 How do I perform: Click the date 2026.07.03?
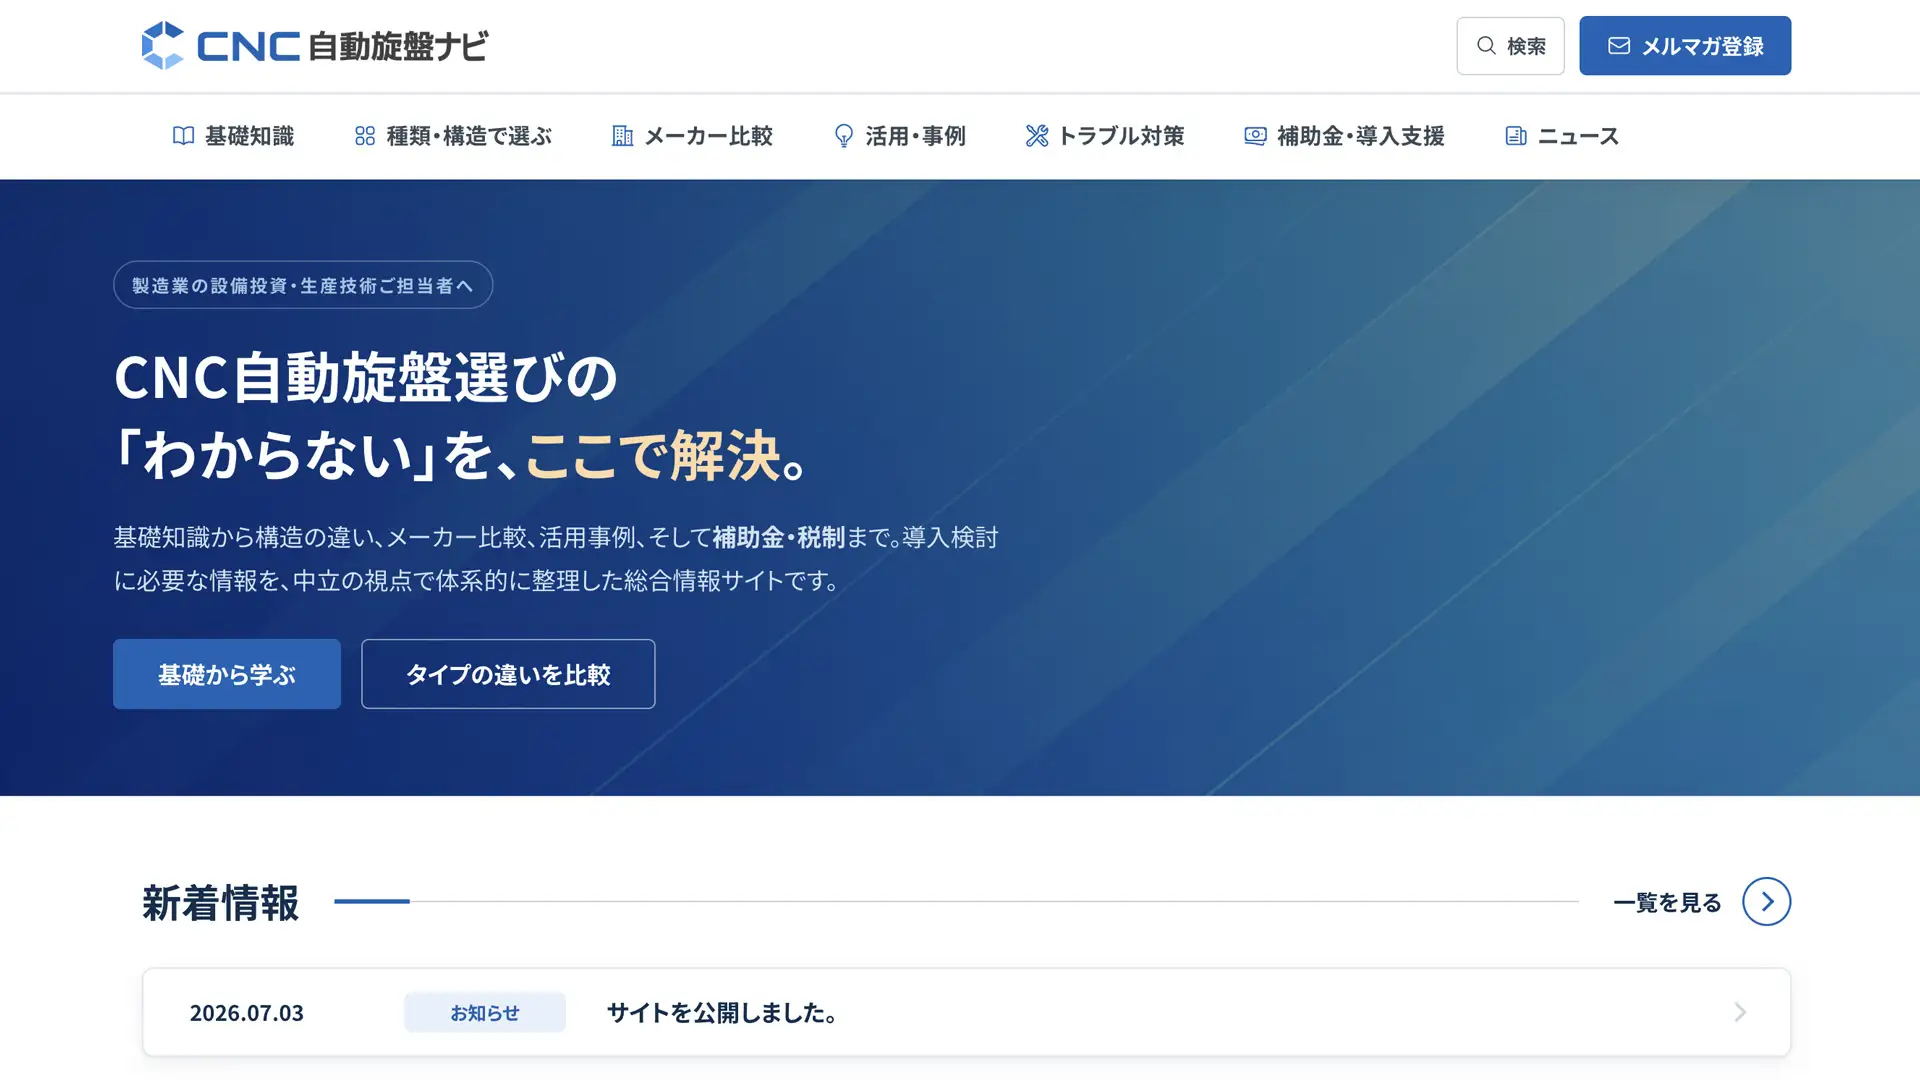pos(247,1013)
